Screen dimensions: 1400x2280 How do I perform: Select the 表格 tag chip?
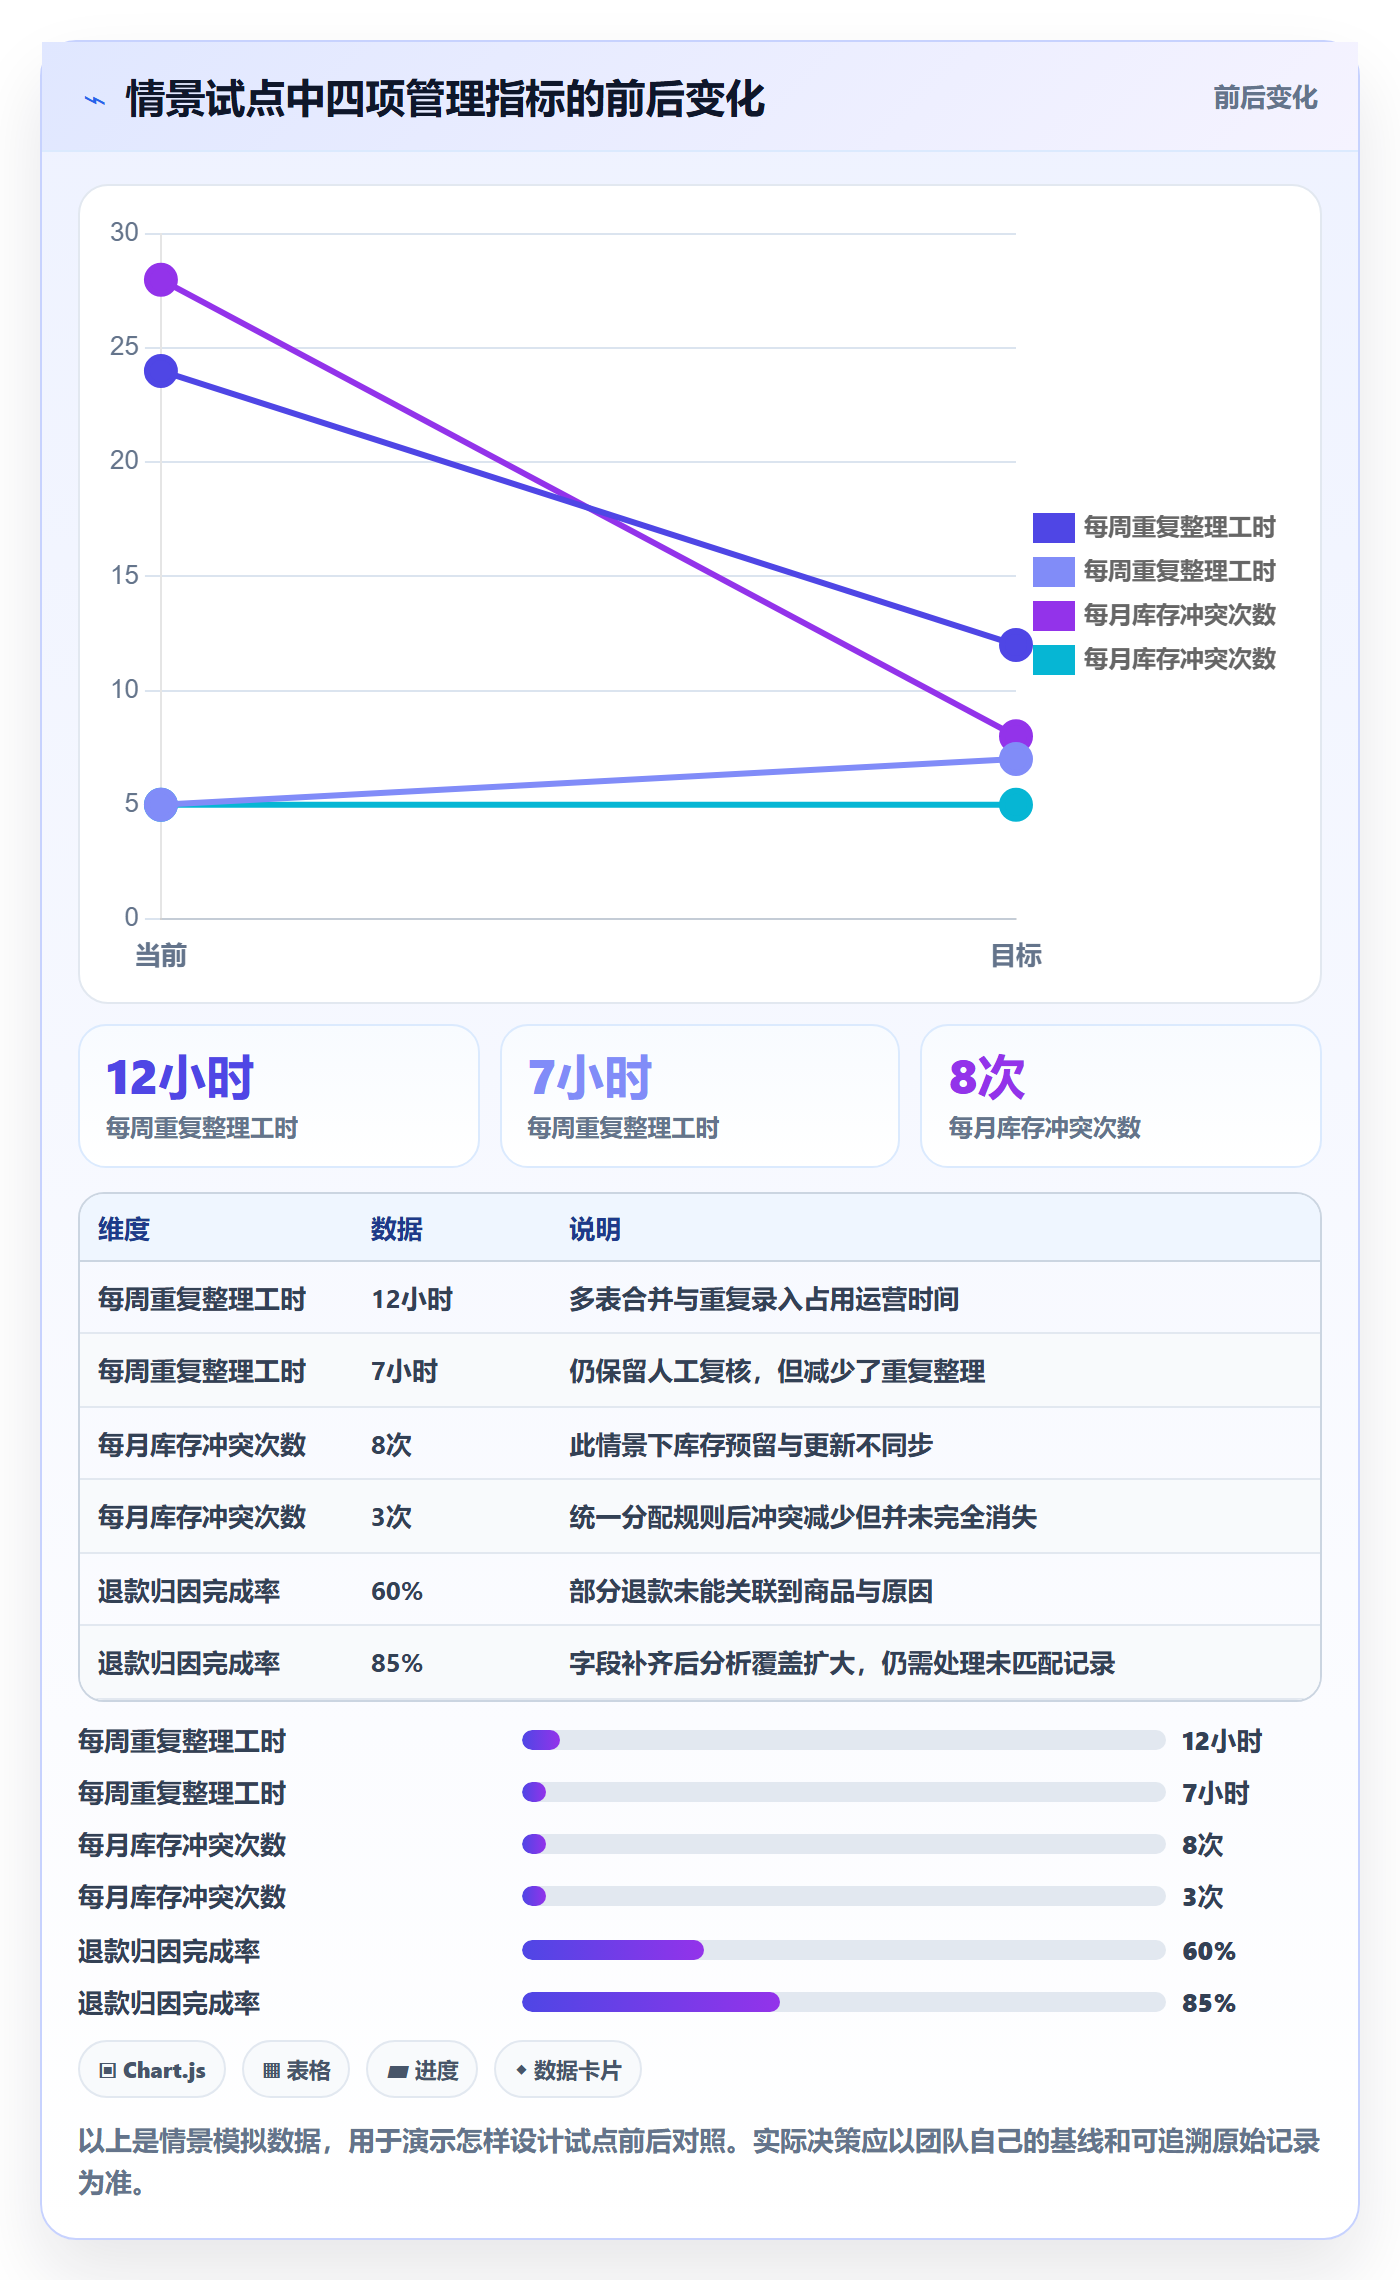[x=296, y=2070]
